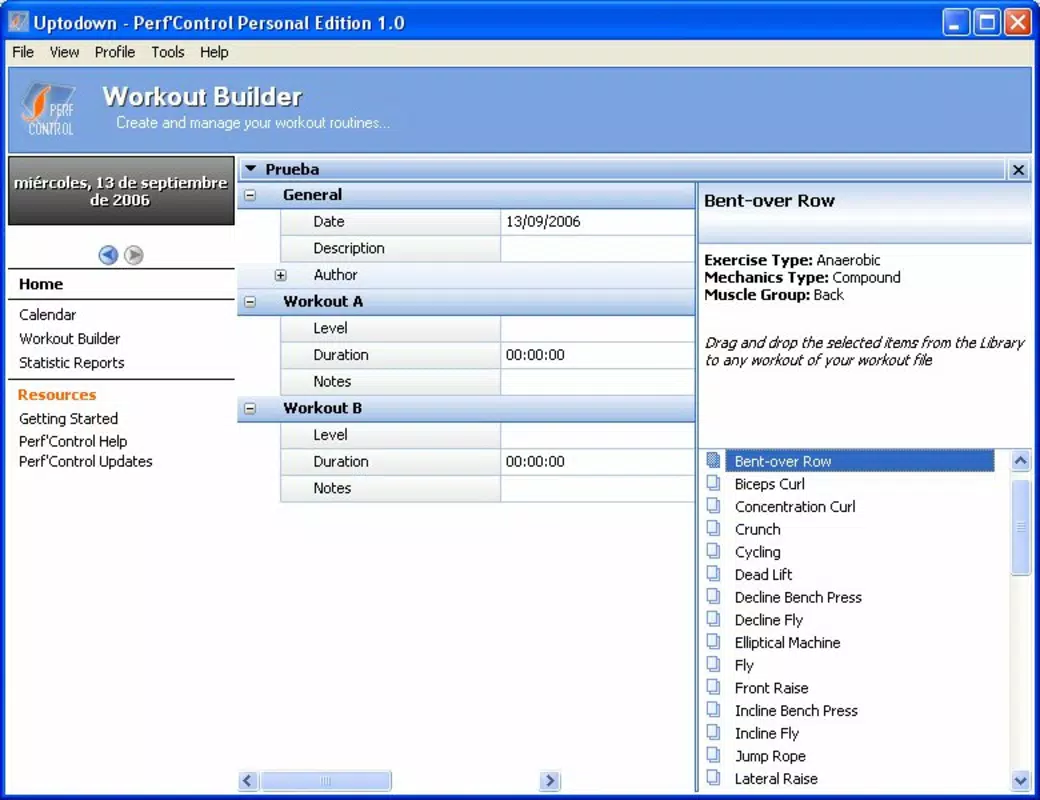Close the Prueba workout panel
This screenshot has height=800, width=1040.
coord(1019,170)
